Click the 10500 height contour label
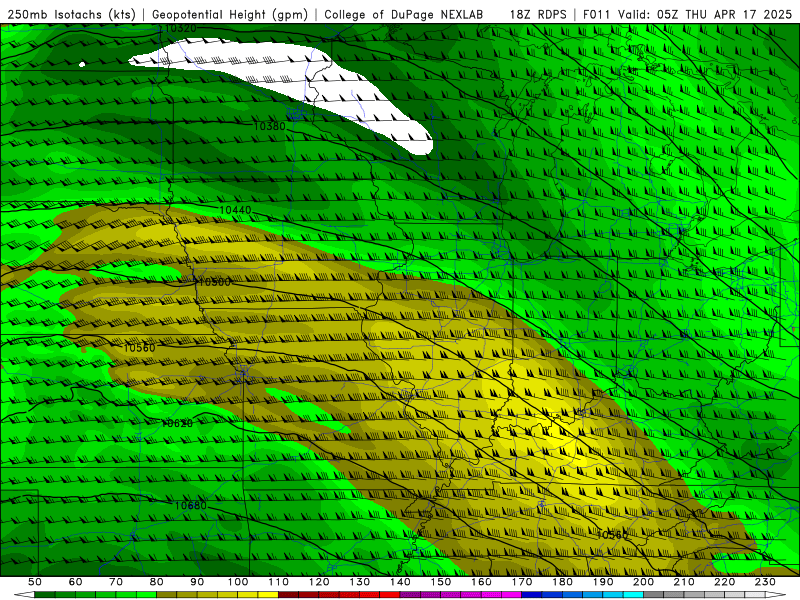 [215, 282]
